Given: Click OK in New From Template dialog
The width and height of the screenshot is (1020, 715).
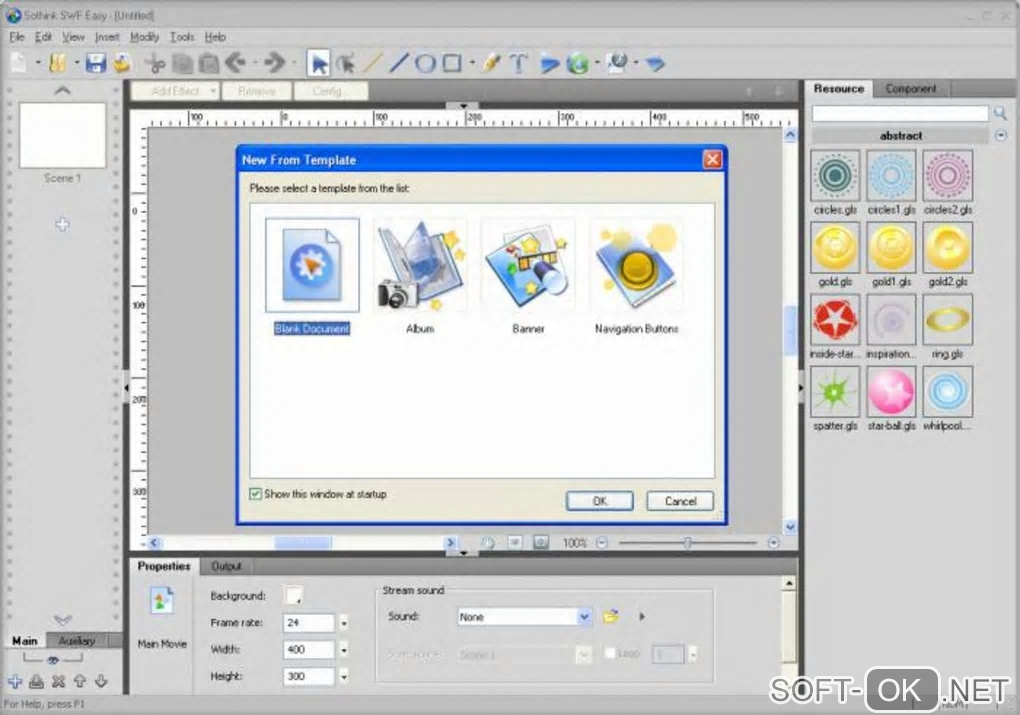Looking at the screenshot, I should coord(600,501).
